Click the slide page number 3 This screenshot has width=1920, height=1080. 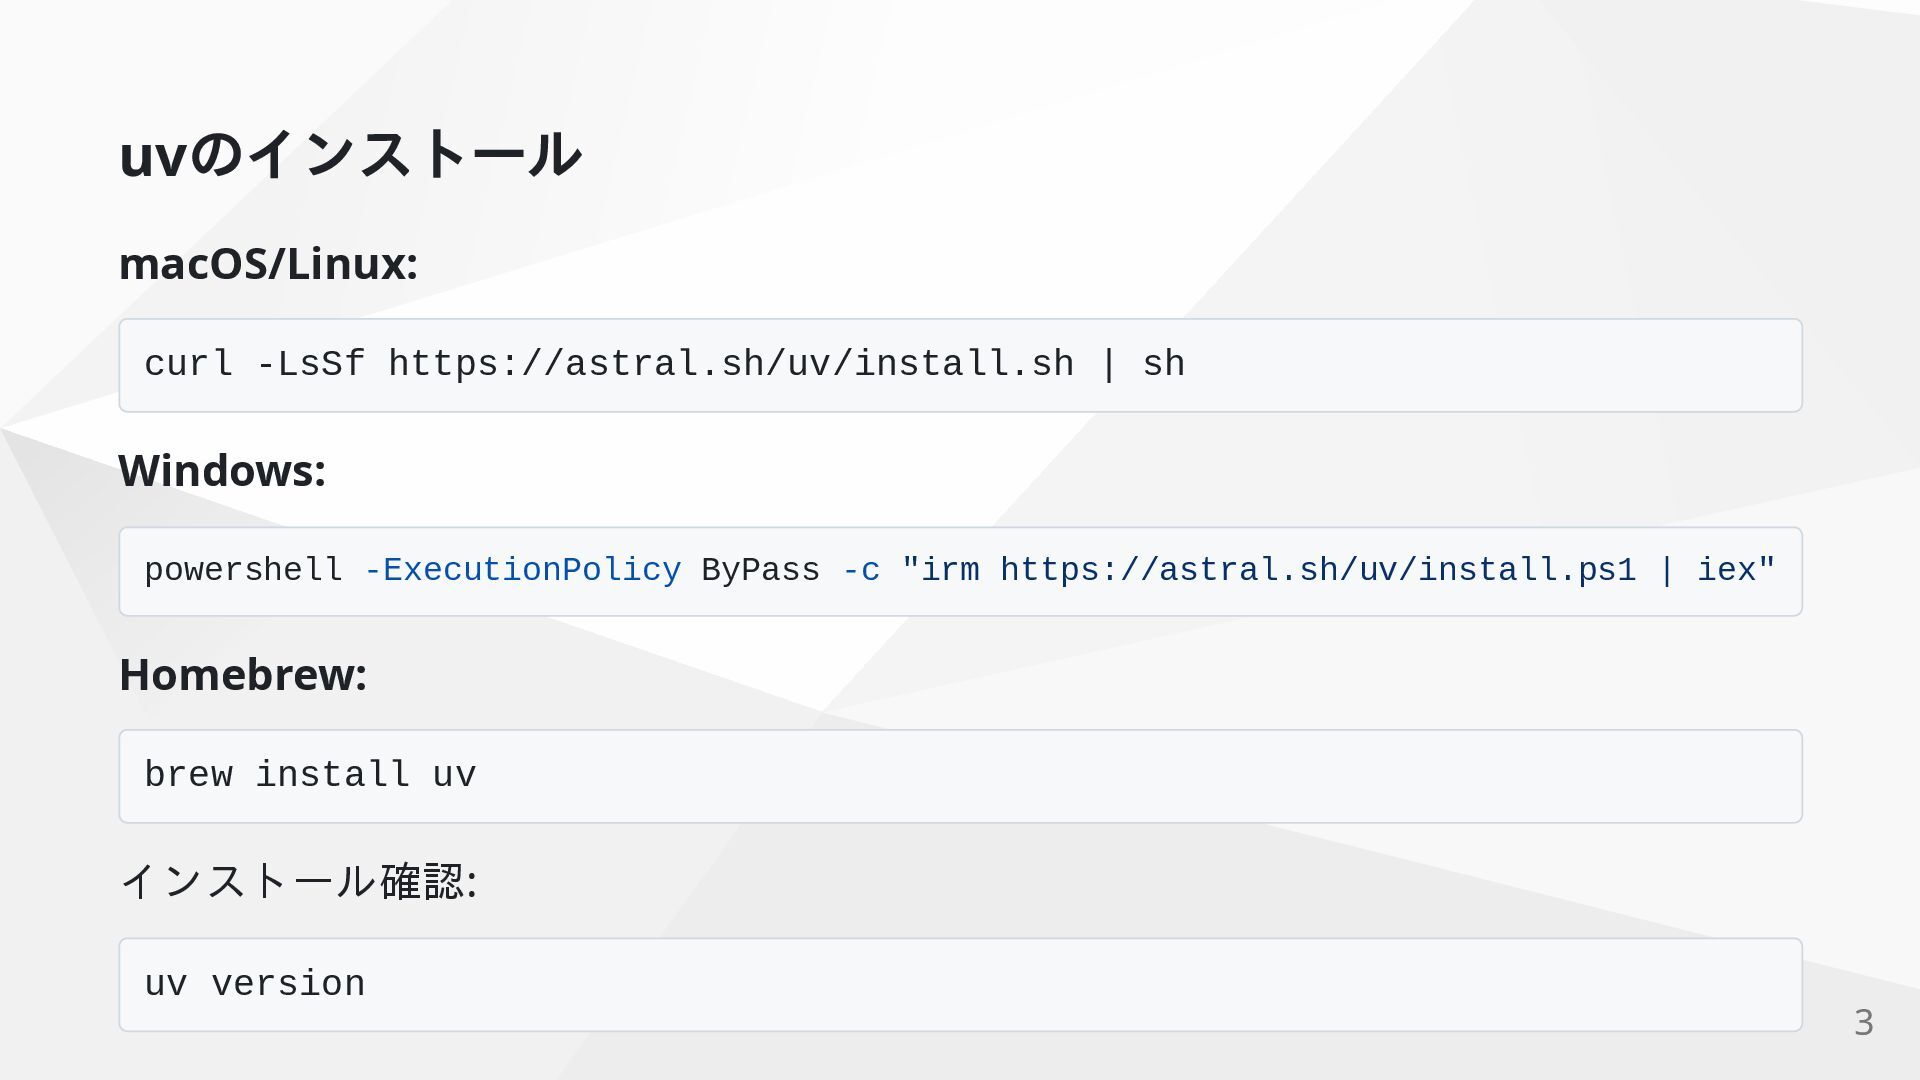[1863, 1023]
